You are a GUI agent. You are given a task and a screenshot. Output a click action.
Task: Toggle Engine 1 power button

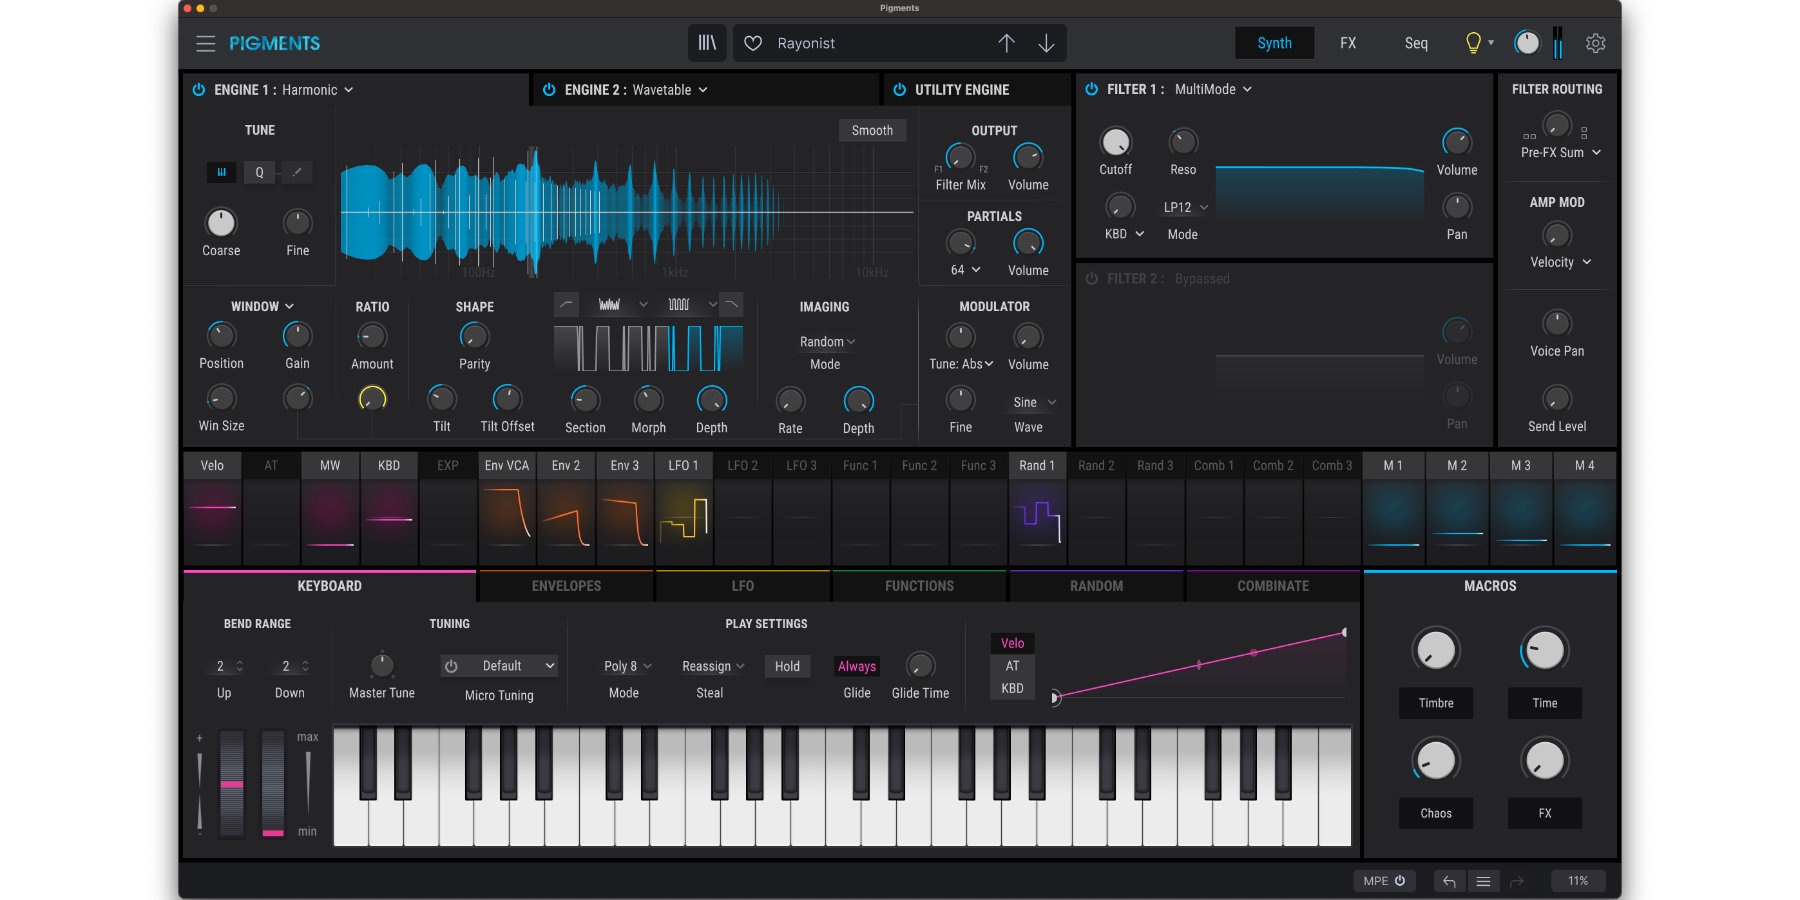(199, 90)
